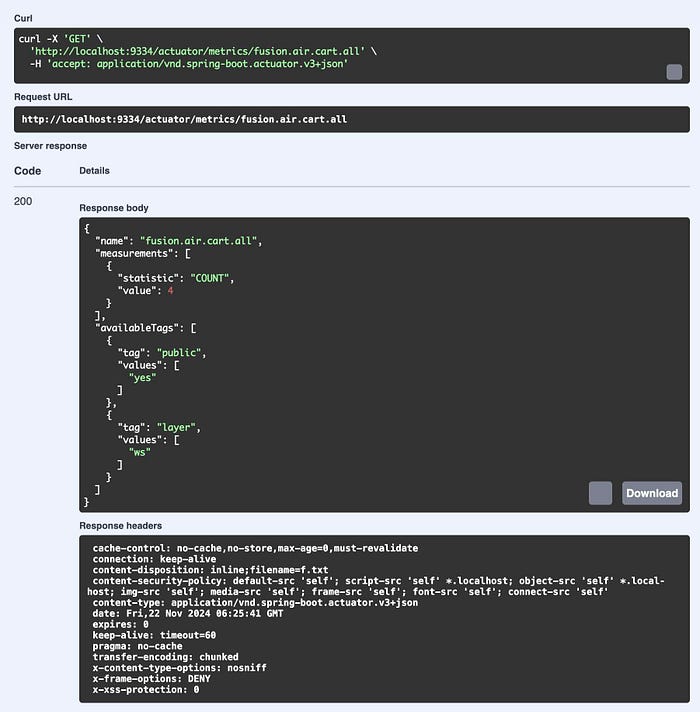Screen dimensions: 700x712
Task: Click the content-type response header
Action: click(x=255, y=603)
